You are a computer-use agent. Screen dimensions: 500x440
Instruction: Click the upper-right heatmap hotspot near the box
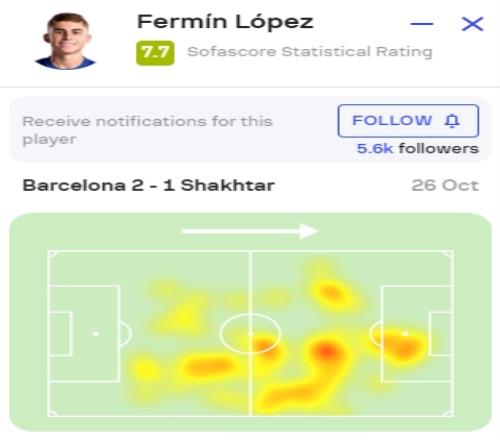point(331,293)
